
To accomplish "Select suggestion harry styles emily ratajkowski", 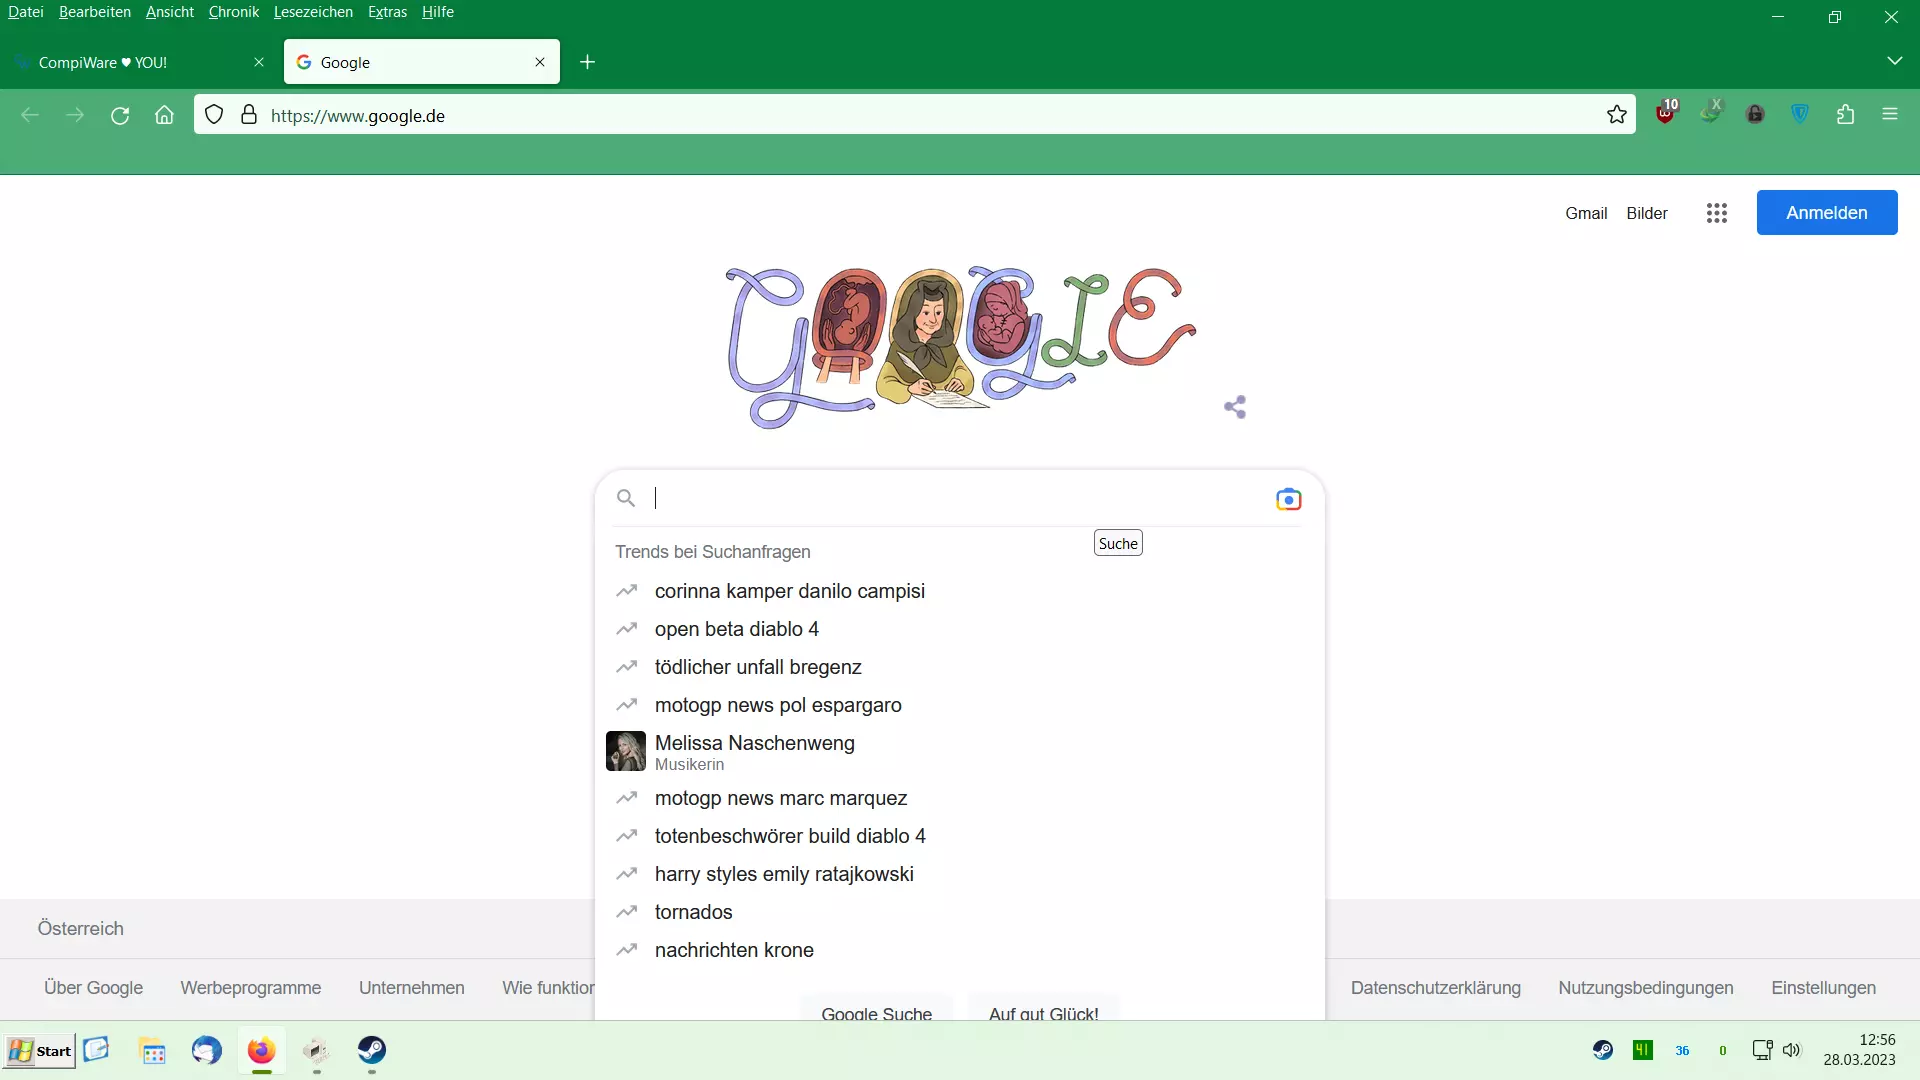I will [958, 874].
